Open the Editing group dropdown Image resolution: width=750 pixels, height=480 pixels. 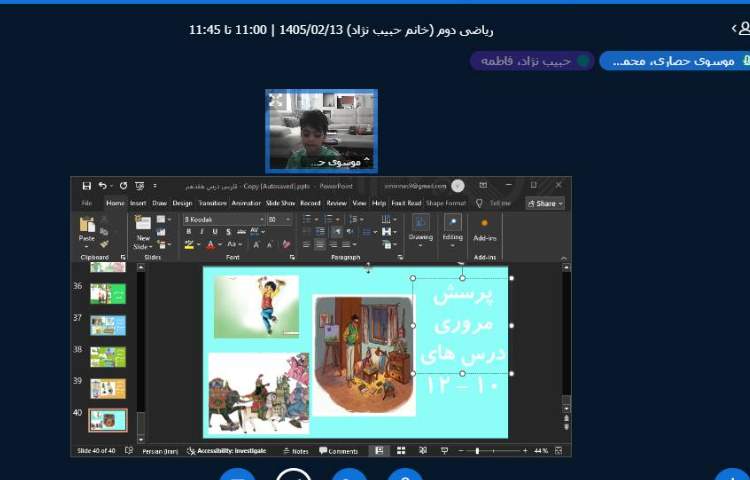[x=452, y=231]
